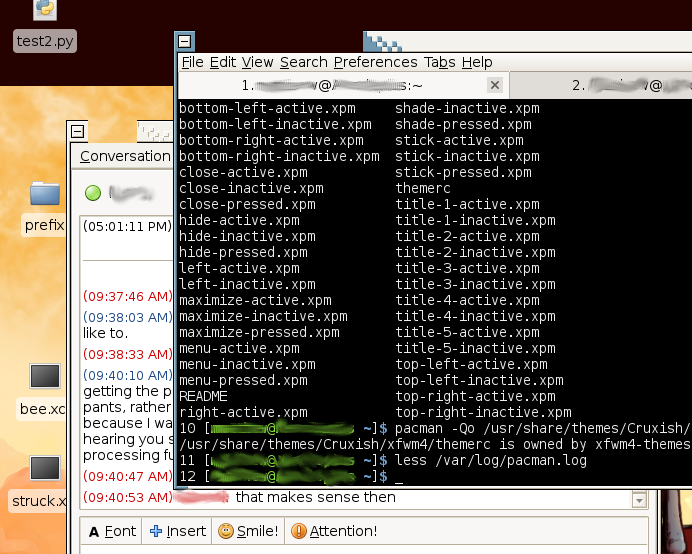692x554 pixels.
Task: Select the struck image file icon
Action: tap(45, 468)
